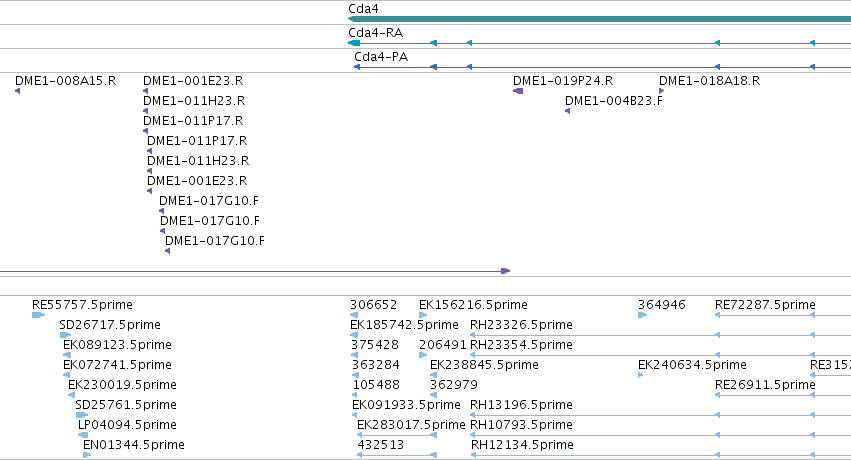Screen dimensions: 851x460
Task: Select the EK156216.5prime EST label
Action: click(x=473, y=305)
